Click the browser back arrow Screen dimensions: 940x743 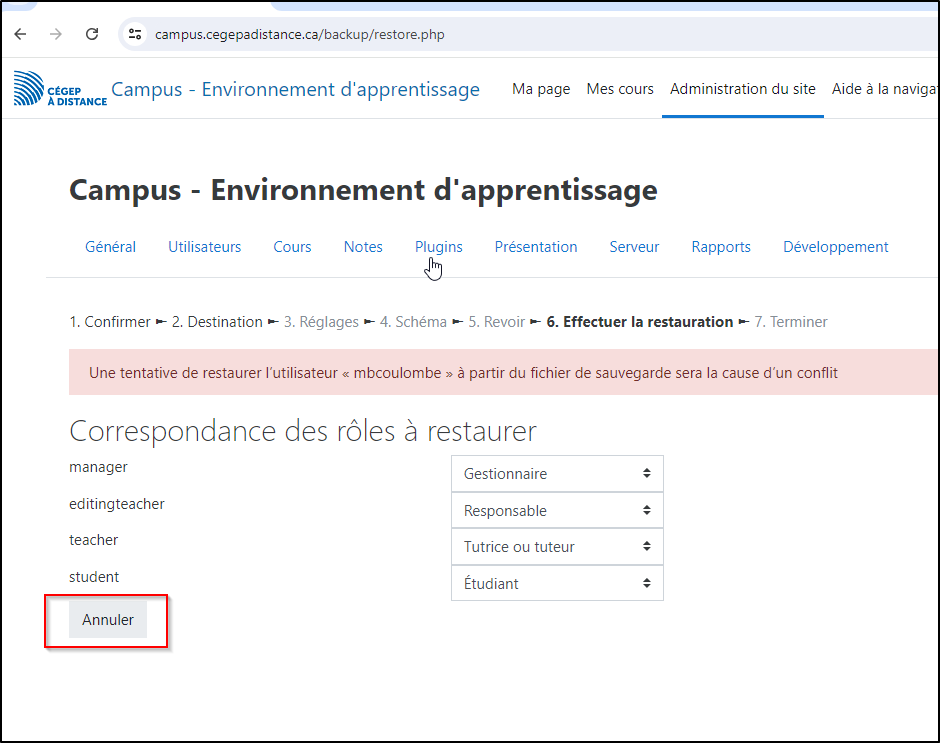[20, 34]
